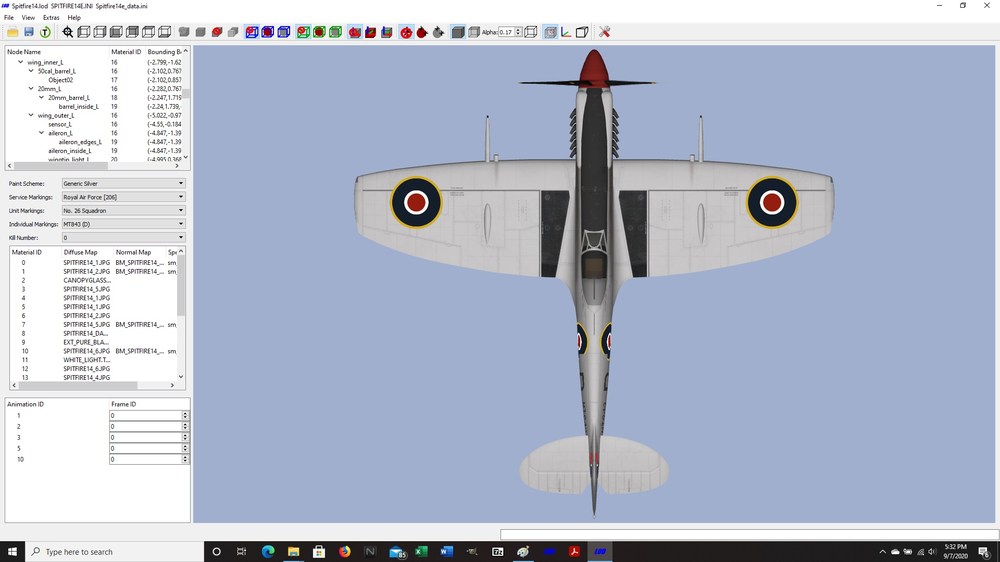
Task: Select the aileron_inside_L node
Action: tap(70, 151)
